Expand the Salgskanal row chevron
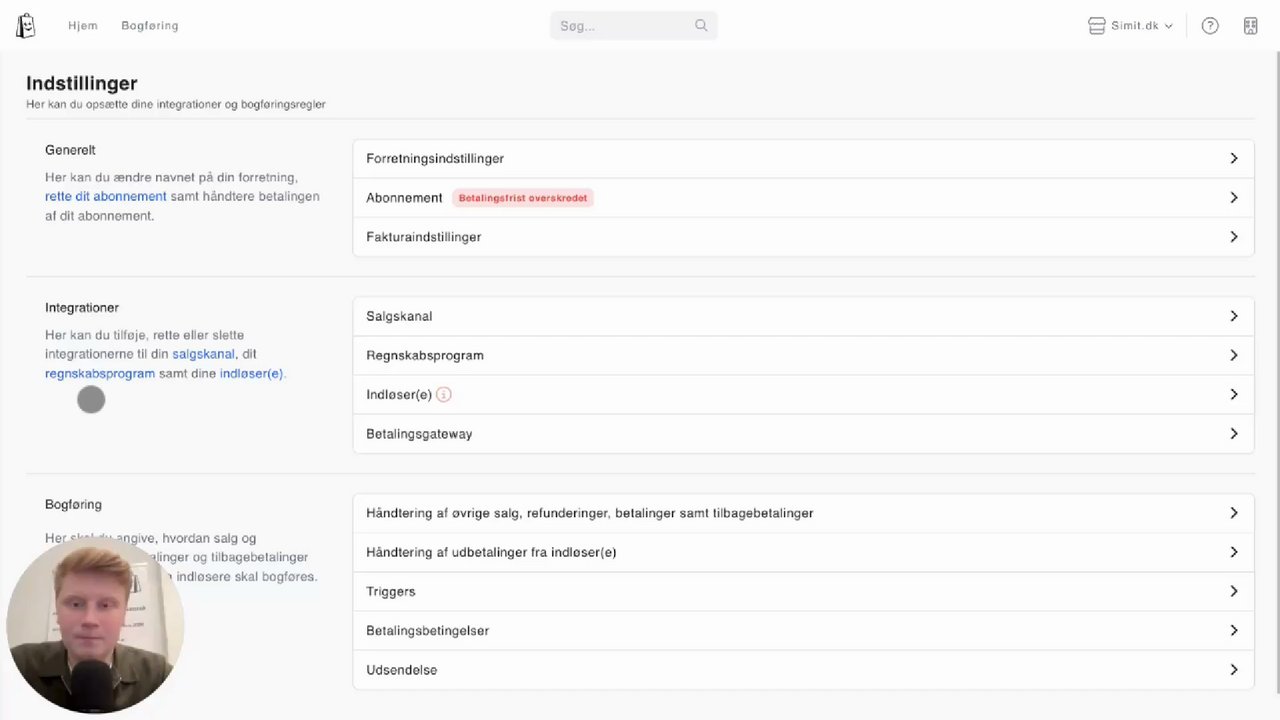Screen dimensions: 1280x720 tap(1233, 316)
